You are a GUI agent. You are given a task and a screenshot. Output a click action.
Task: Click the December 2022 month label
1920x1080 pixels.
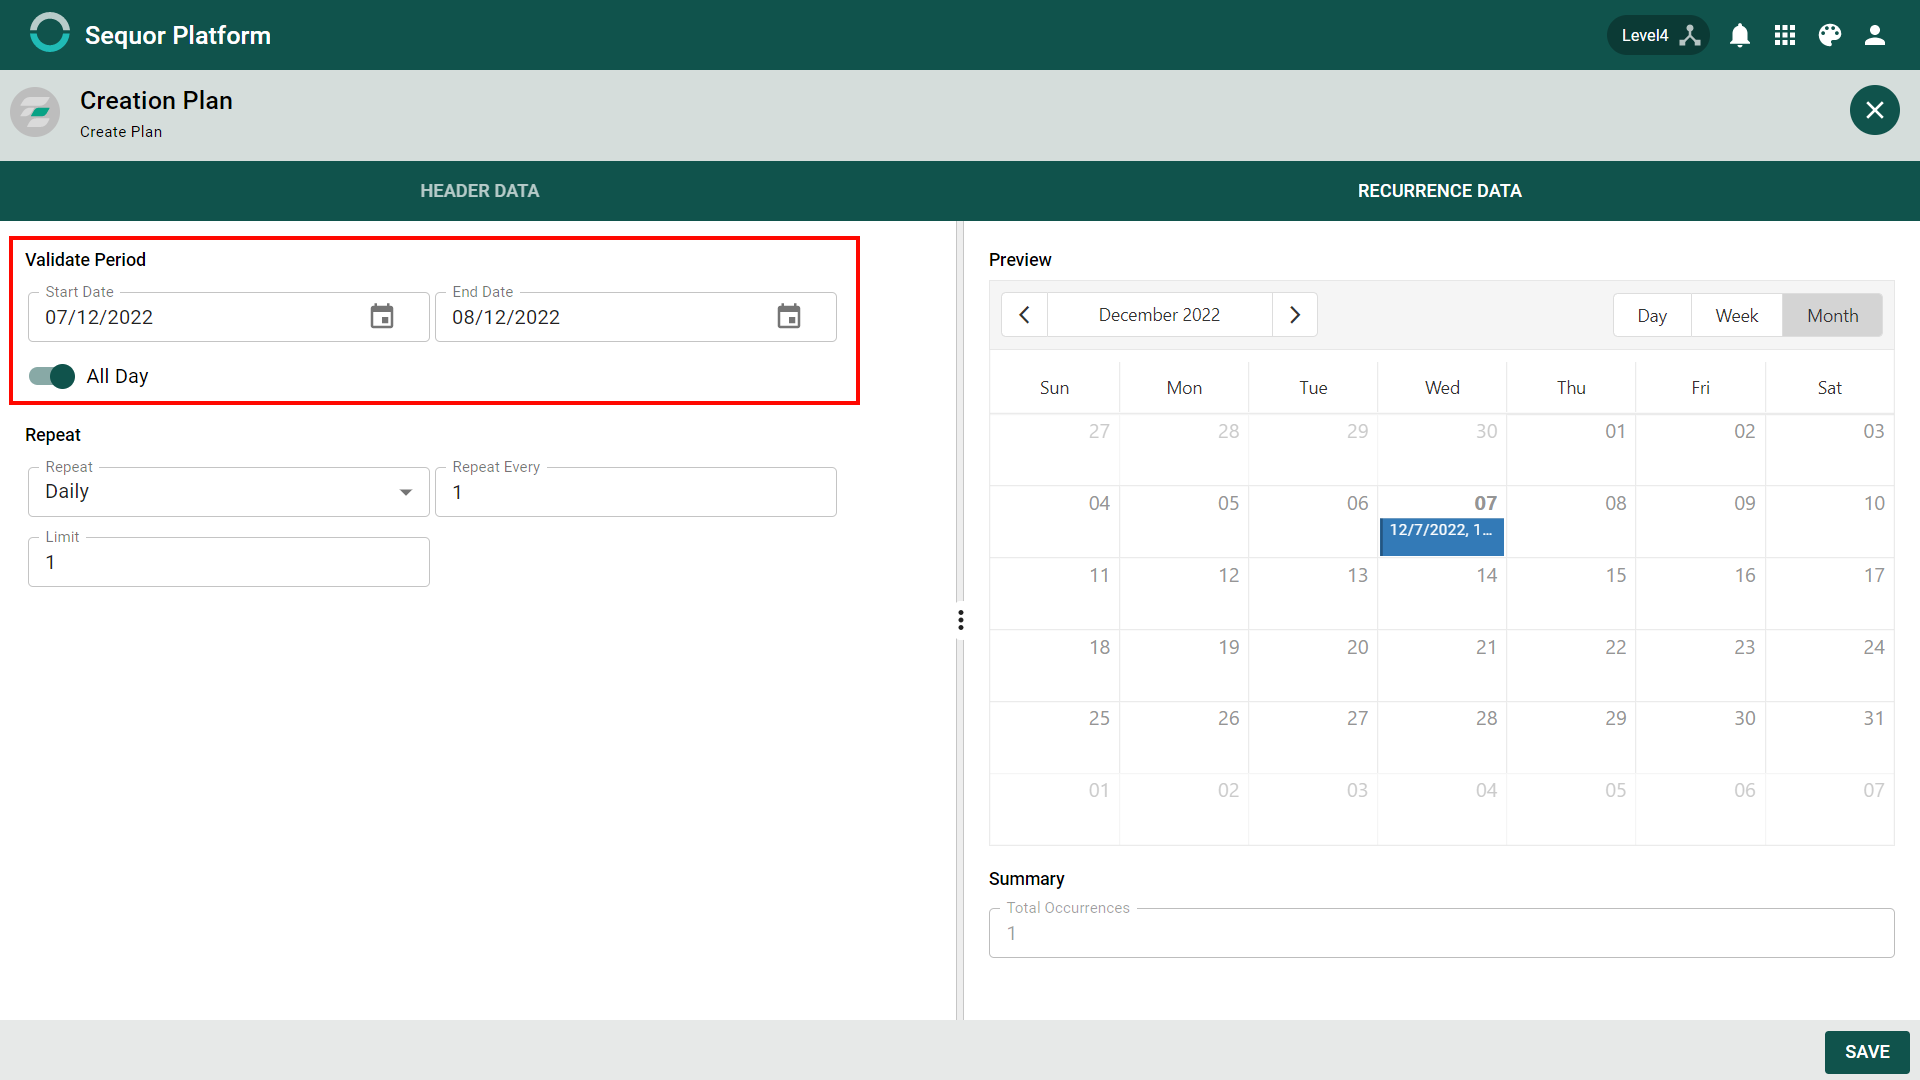pyautogui.click(x=1160, y=315)
